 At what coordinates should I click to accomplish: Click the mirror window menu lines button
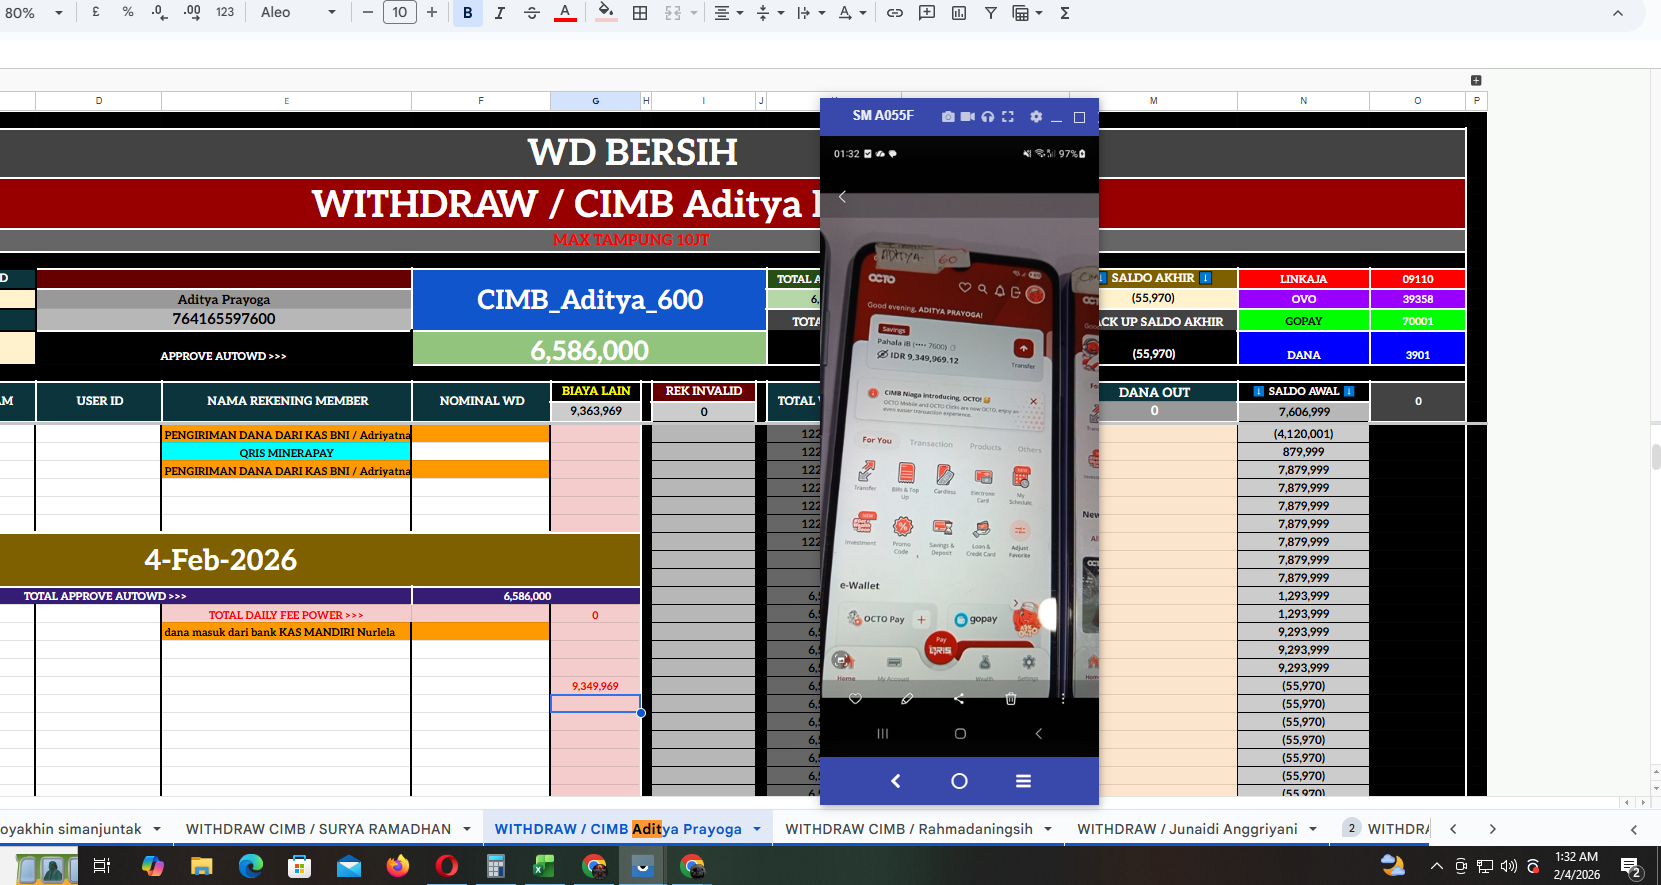click(1023, 781)
